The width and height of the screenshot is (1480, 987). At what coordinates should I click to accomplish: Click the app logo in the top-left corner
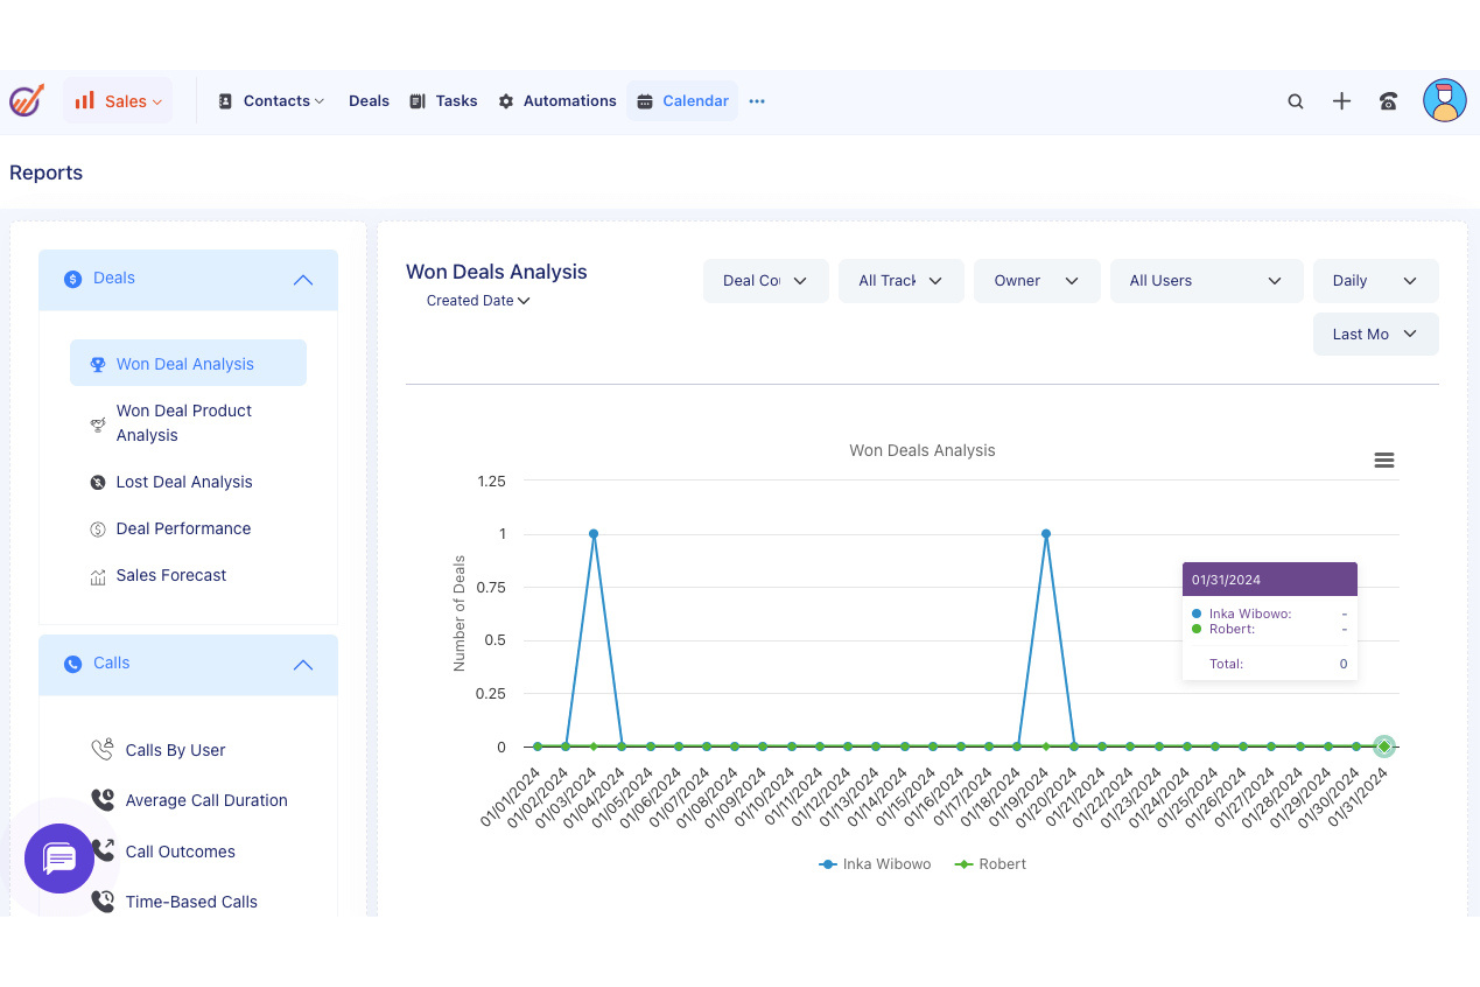(26, 100)
